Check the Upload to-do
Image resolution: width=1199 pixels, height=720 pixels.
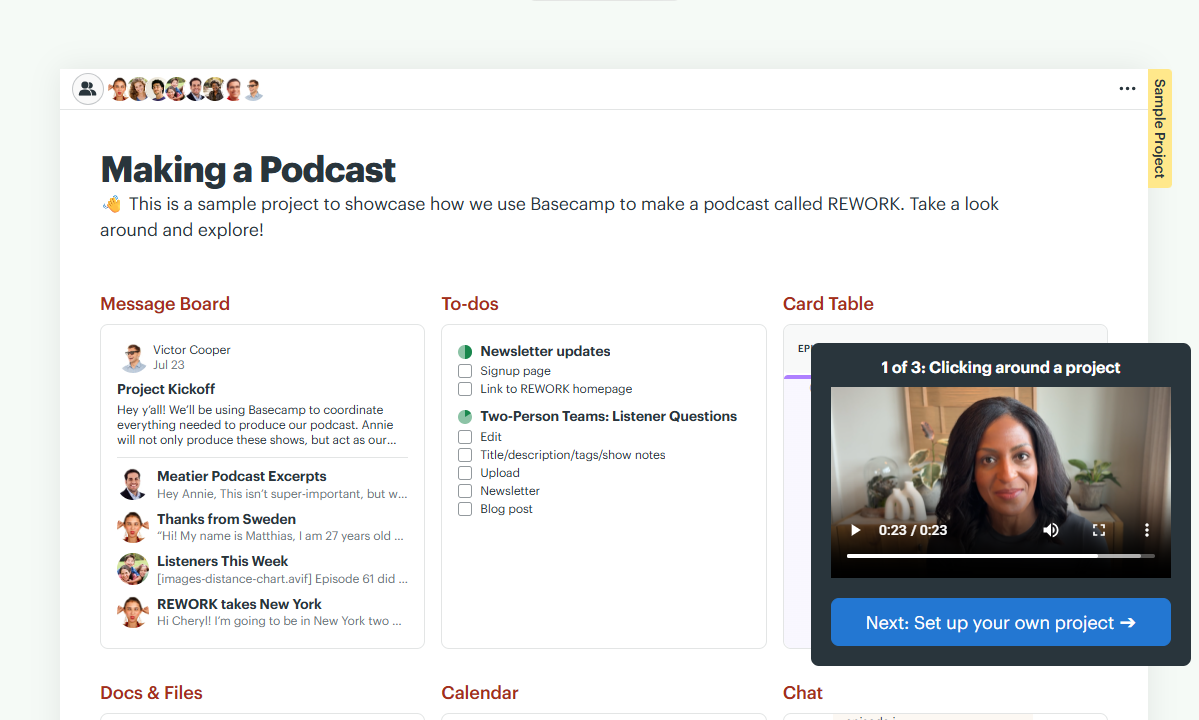[x=465, y=473]
